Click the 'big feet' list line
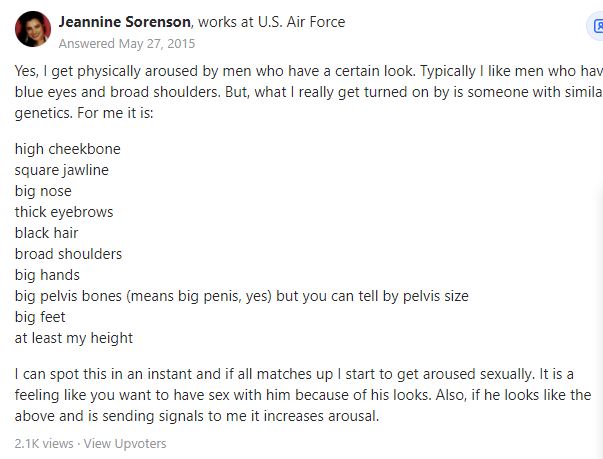 [x=39, y=317]
